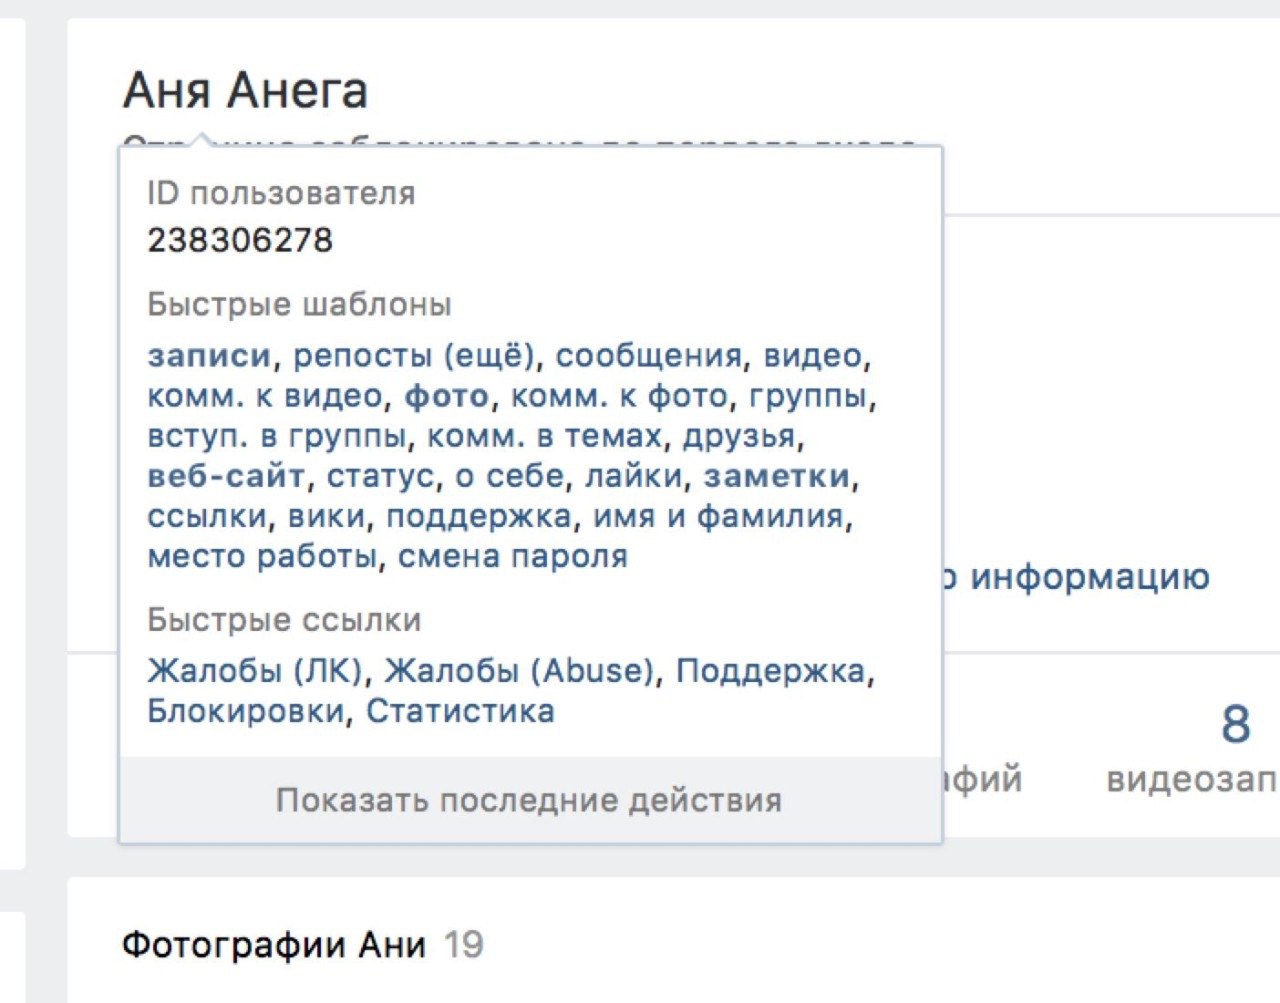Open the Блокировки quick link

point(245,711)
